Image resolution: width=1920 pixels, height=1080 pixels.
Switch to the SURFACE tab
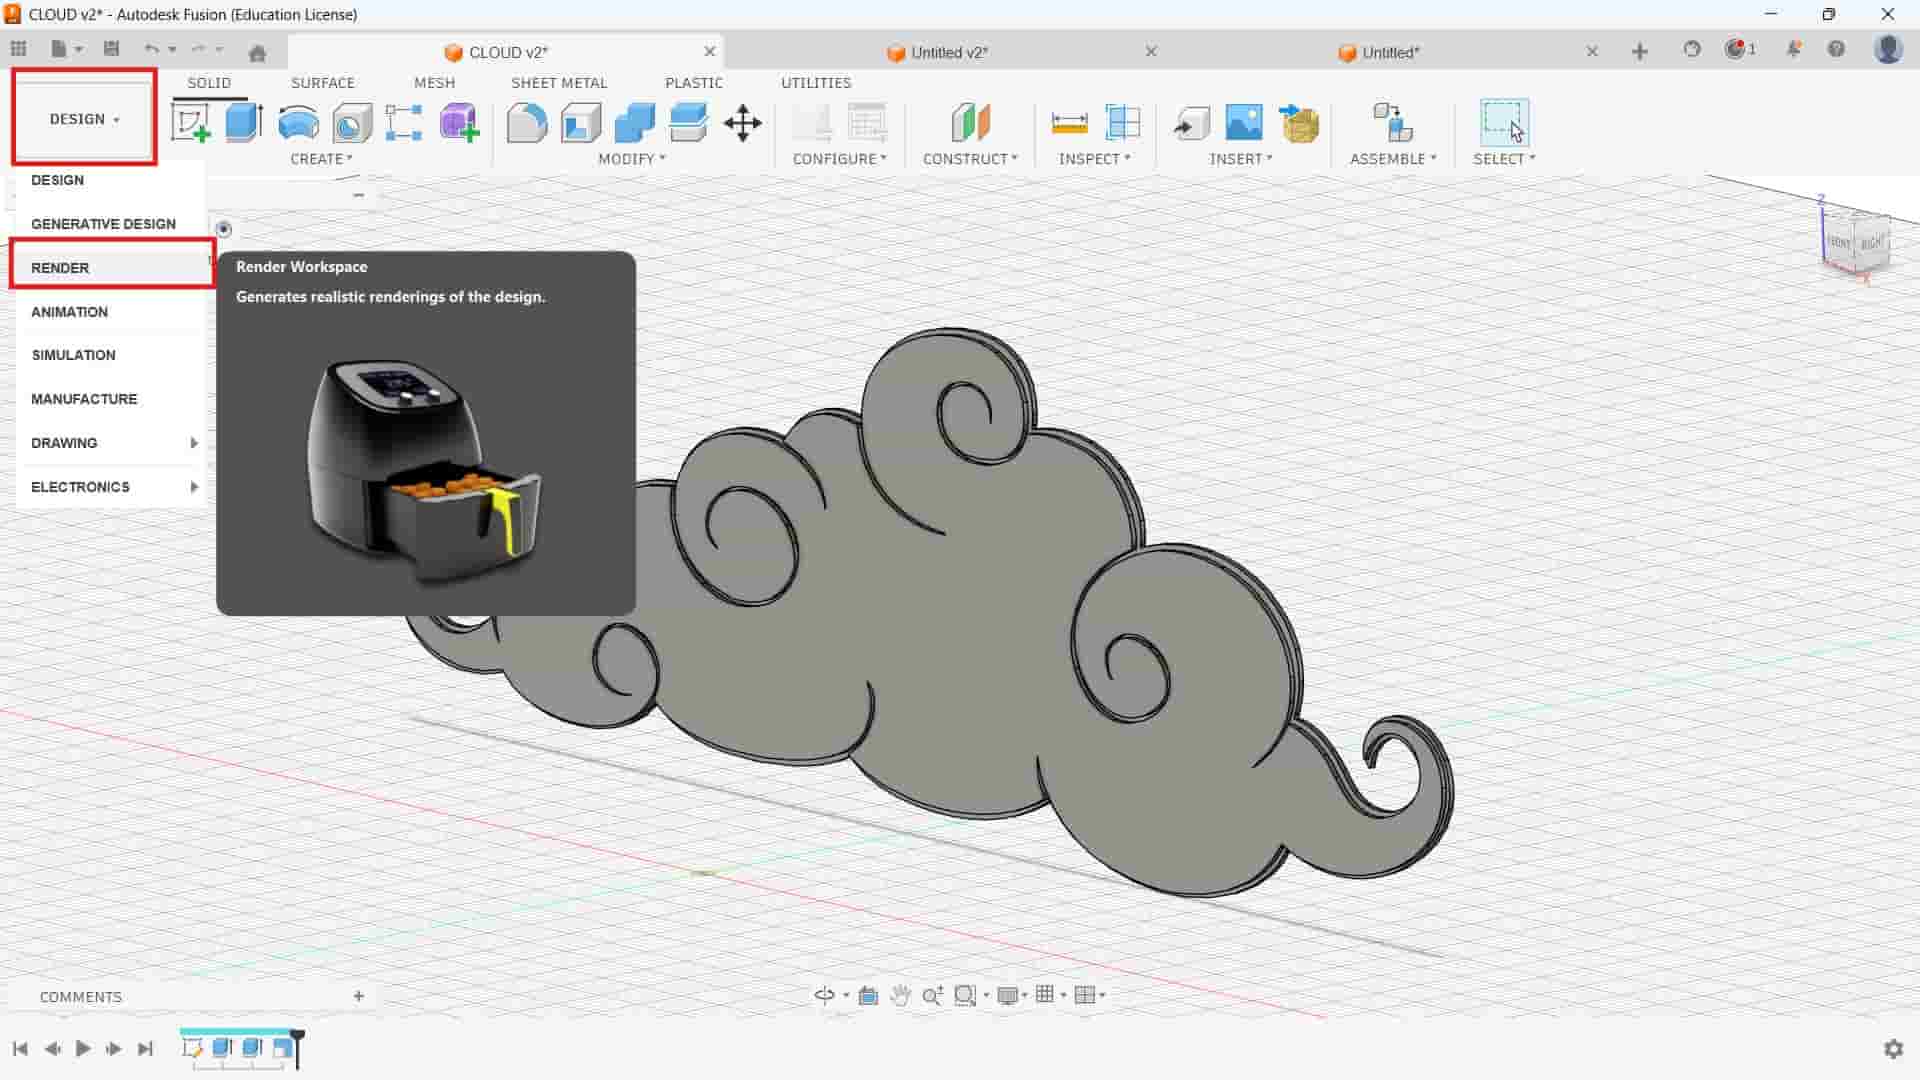pos(322,83)
